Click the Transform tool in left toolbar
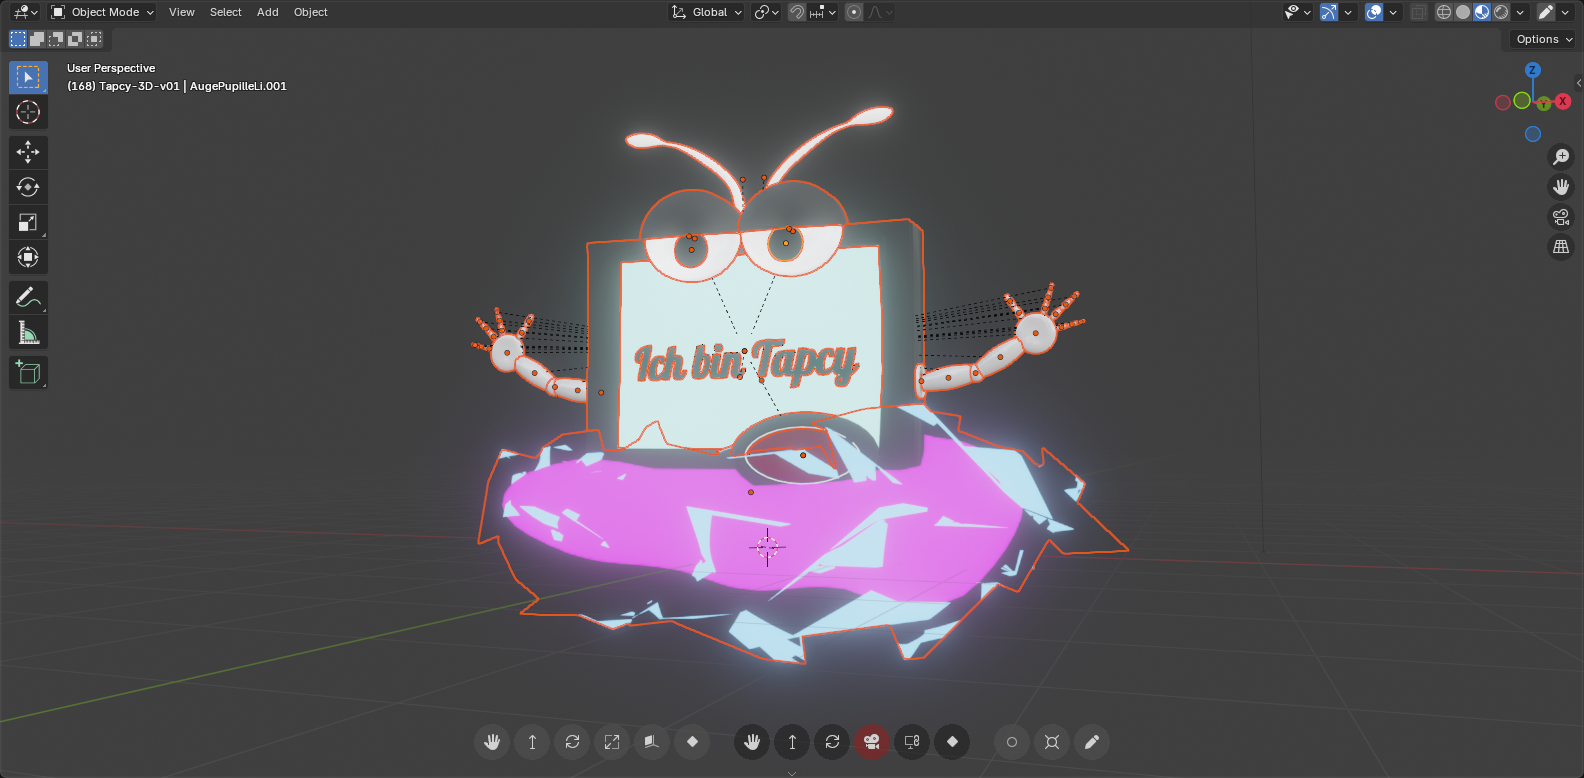Viewport: 1584px width, 778px height. pos(28,257)
